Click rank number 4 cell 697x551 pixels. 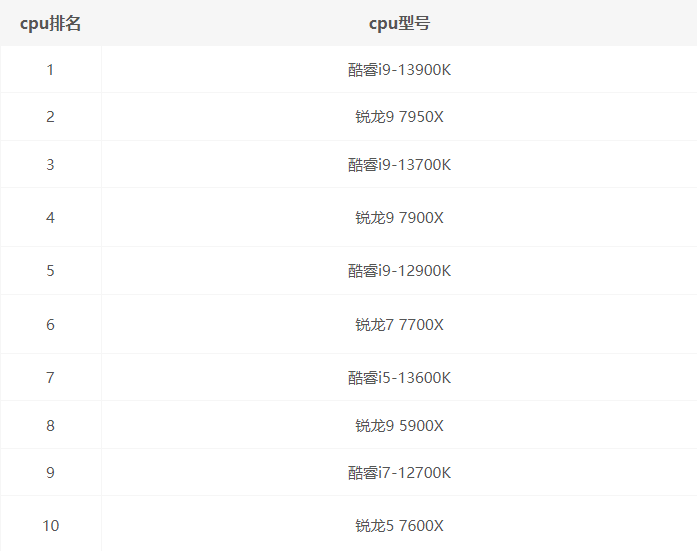[50, 218]
